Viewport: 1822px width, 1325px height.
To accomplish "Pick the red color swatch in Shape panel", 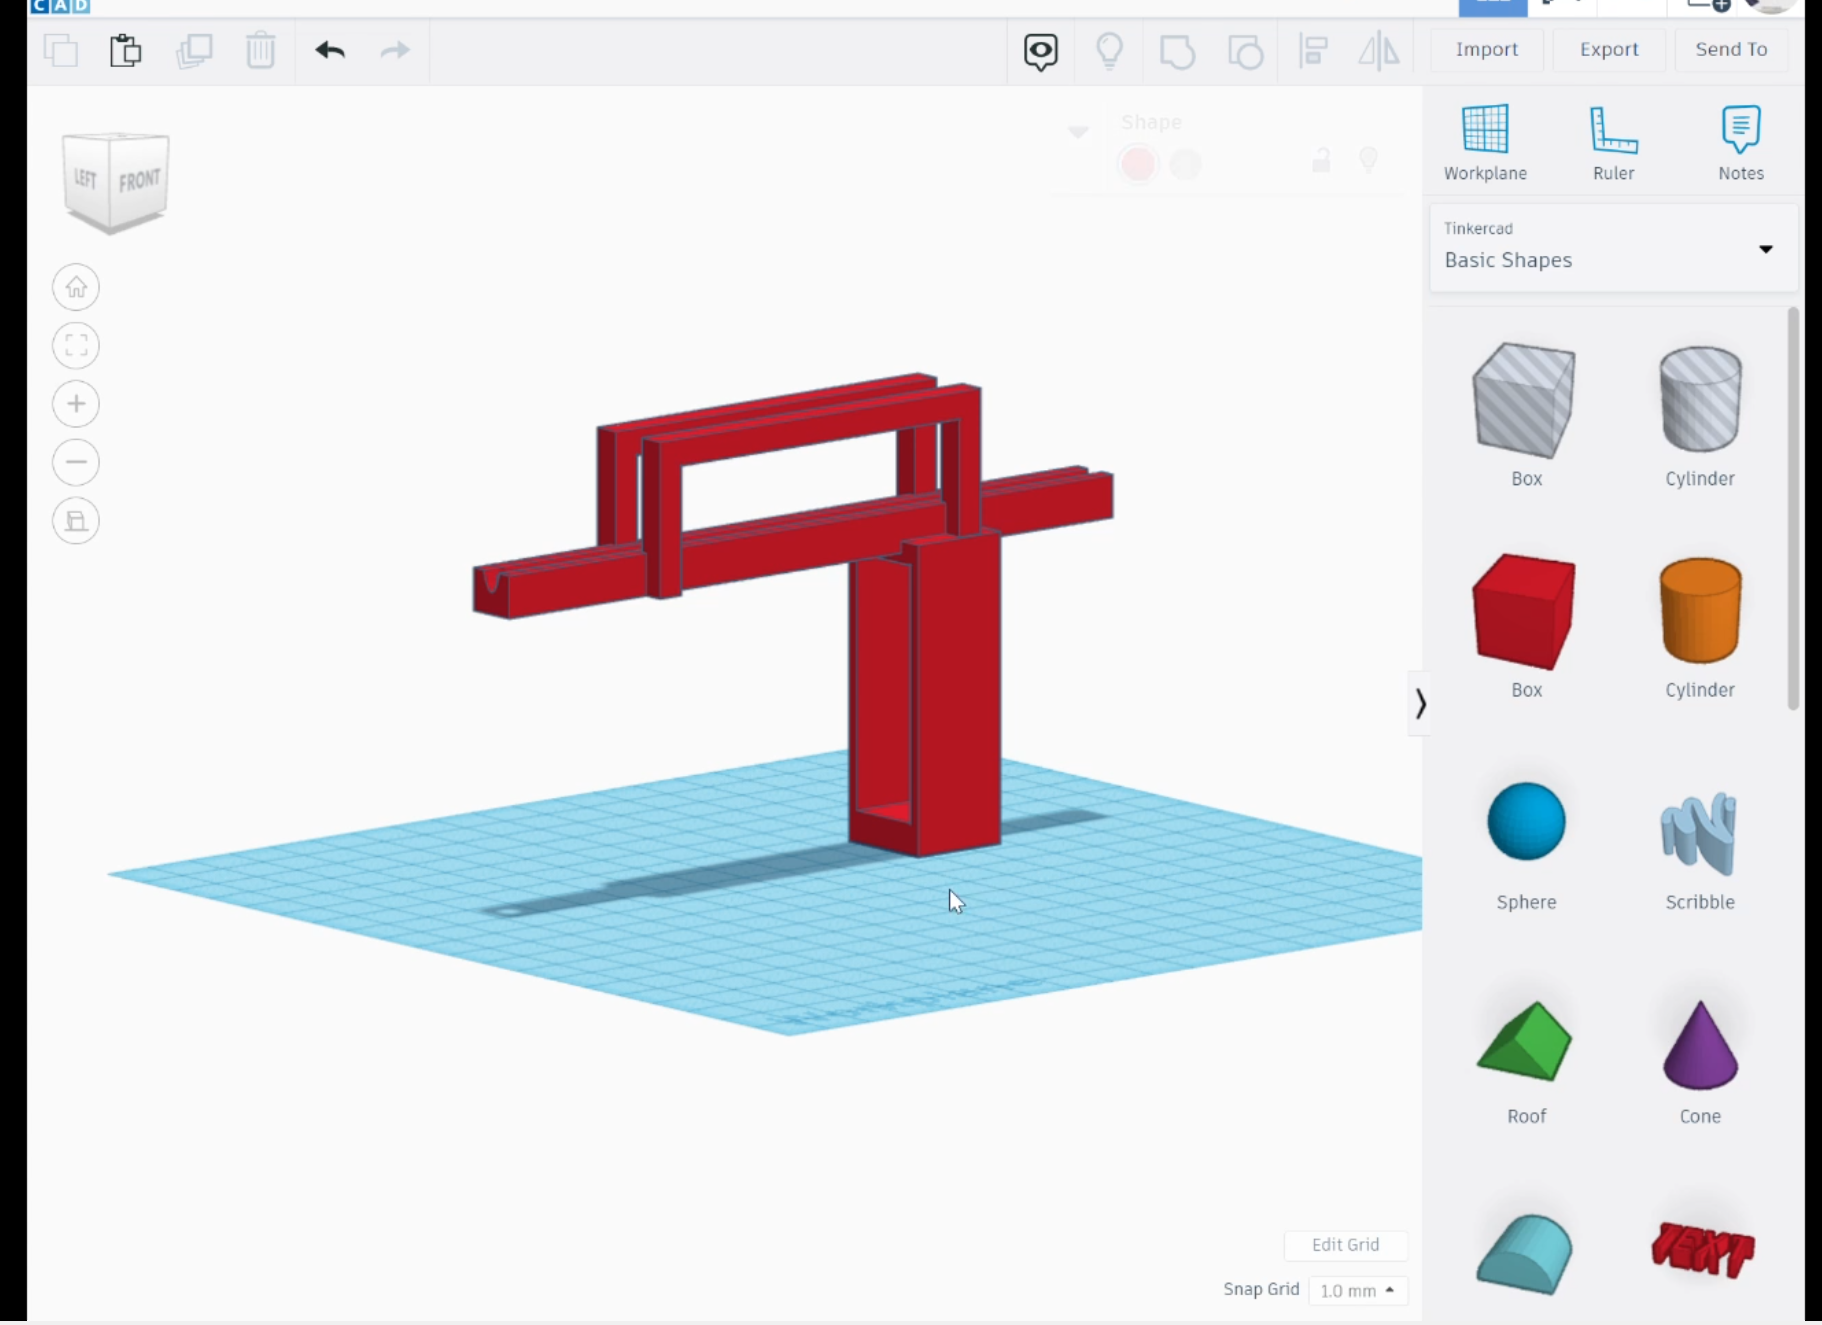I will point(1137,164).
